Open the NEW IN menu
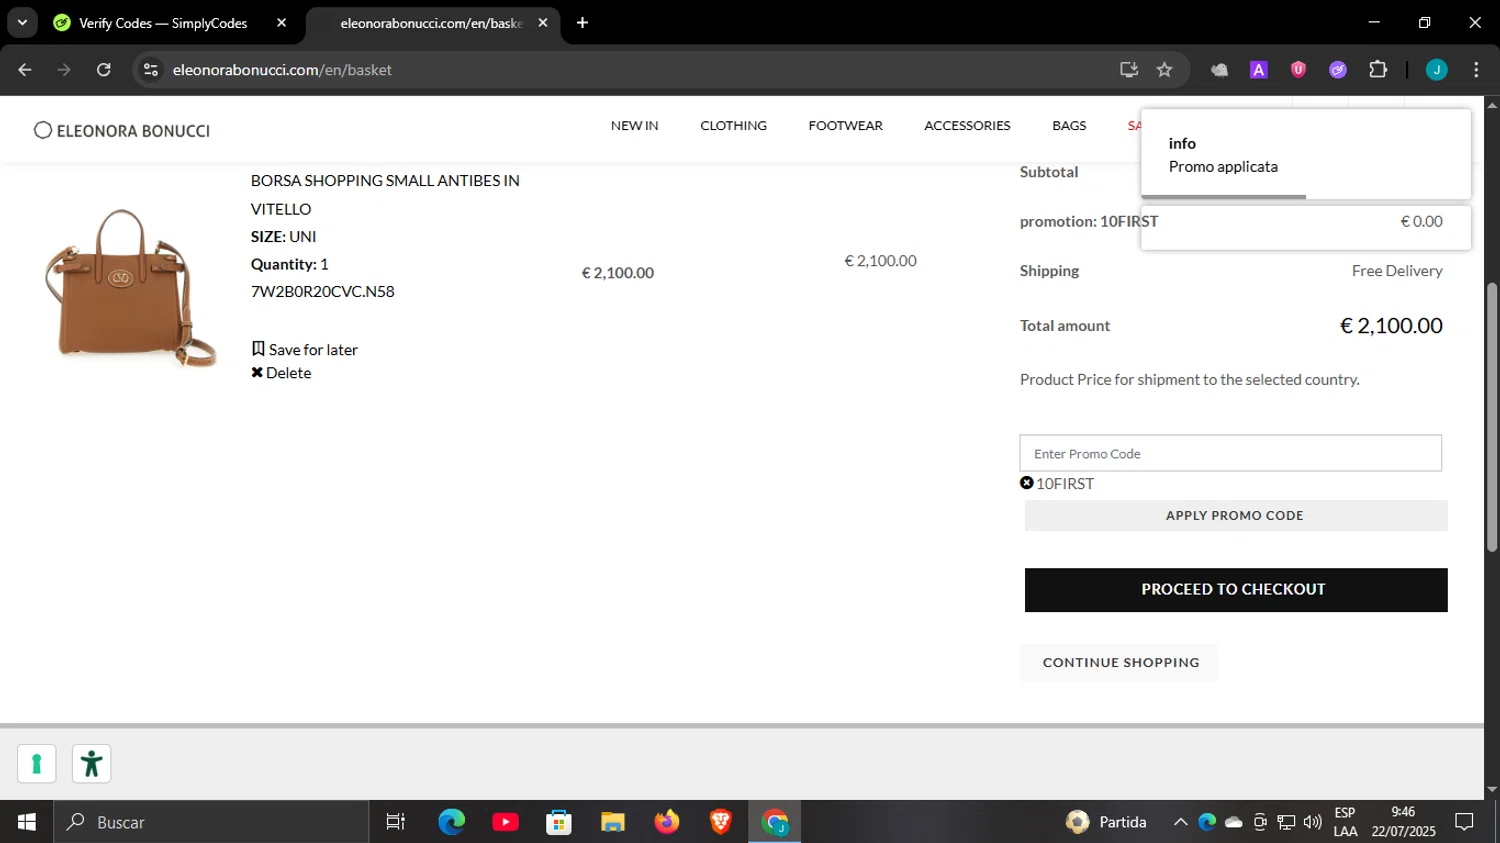The image size is (1500, 843). coord(634,126)
